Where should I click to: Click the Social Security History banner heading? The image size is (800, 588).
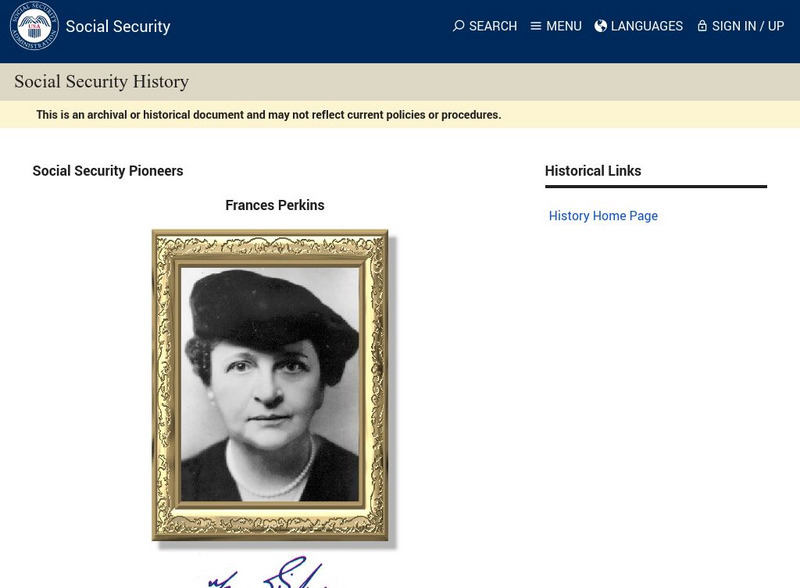click(101, 82)
